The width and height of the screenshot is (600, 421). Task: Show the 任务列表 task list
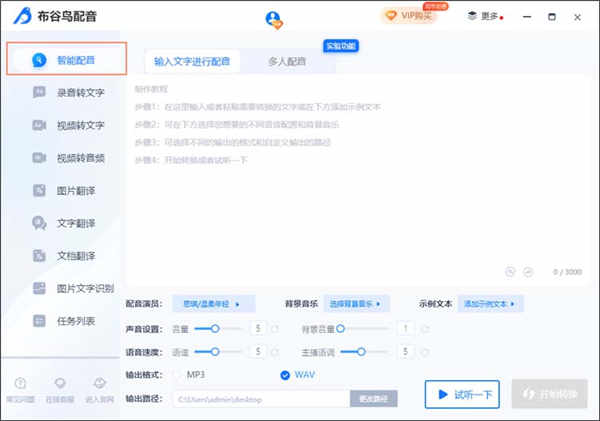[64, 321]
